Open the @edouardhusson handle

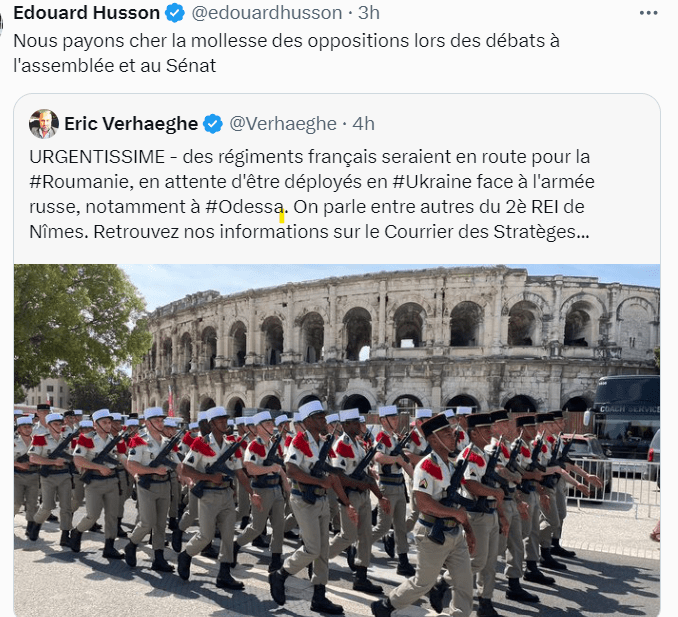[267, 13]
